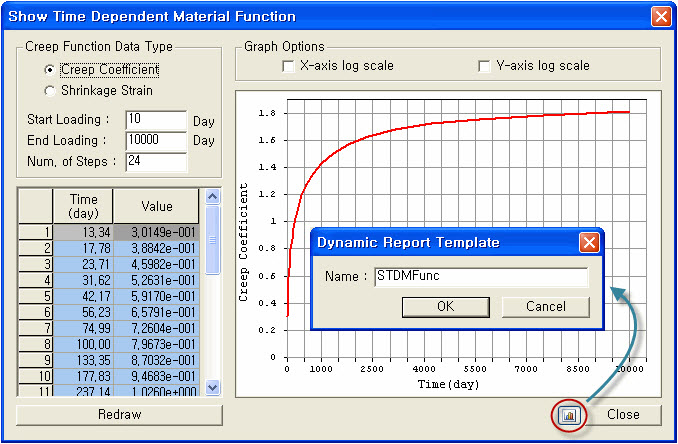Click the Time (day) column header
Viewport: 678px width, 444px height.
click(x=82, y=206)
